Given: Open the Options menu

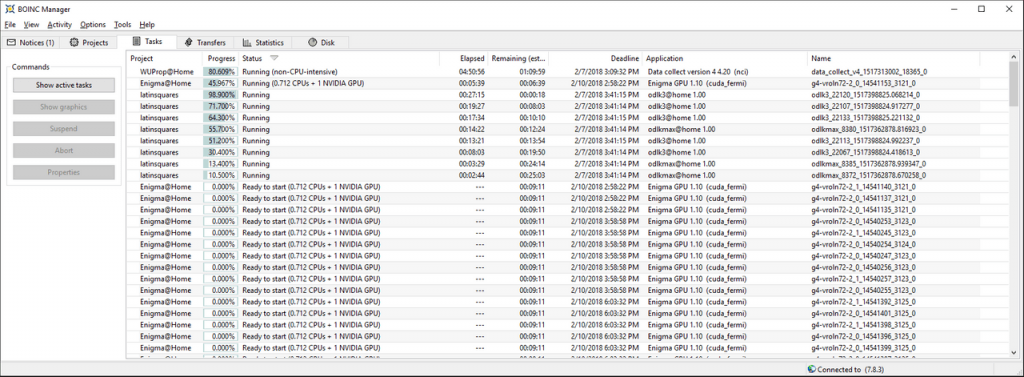Looking at the screenshot, I should point(93,24).
